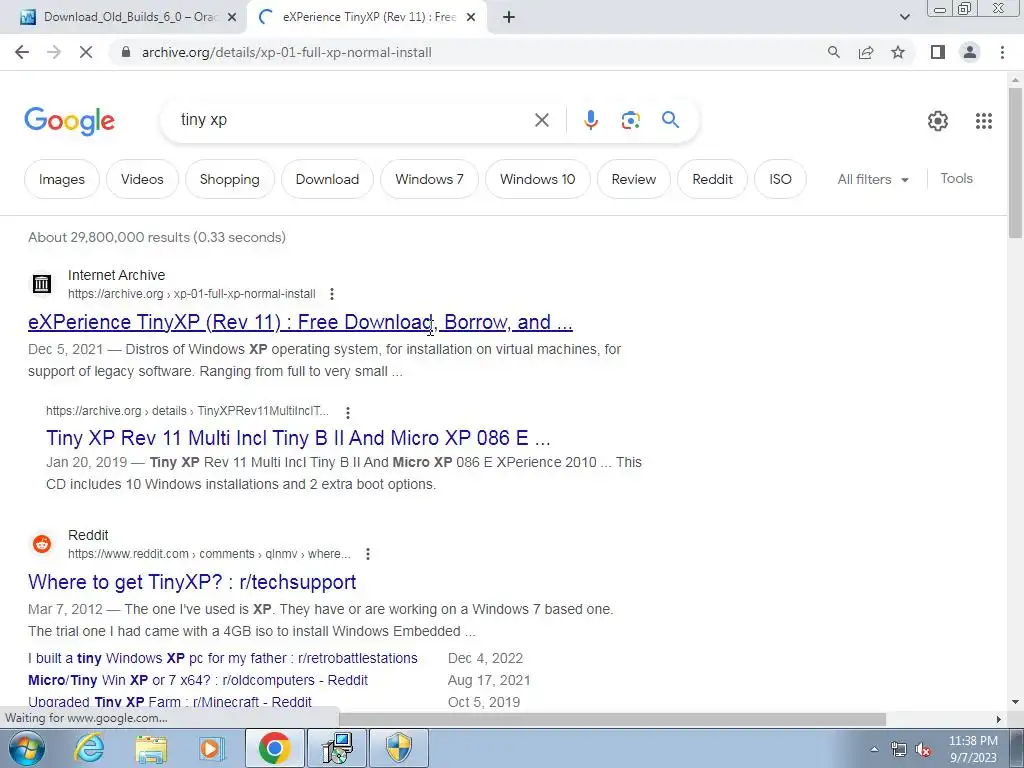Open I built a tiny Windows XP pc link
The height and width of the screenshot is (768, 1024).
point(223,658)
